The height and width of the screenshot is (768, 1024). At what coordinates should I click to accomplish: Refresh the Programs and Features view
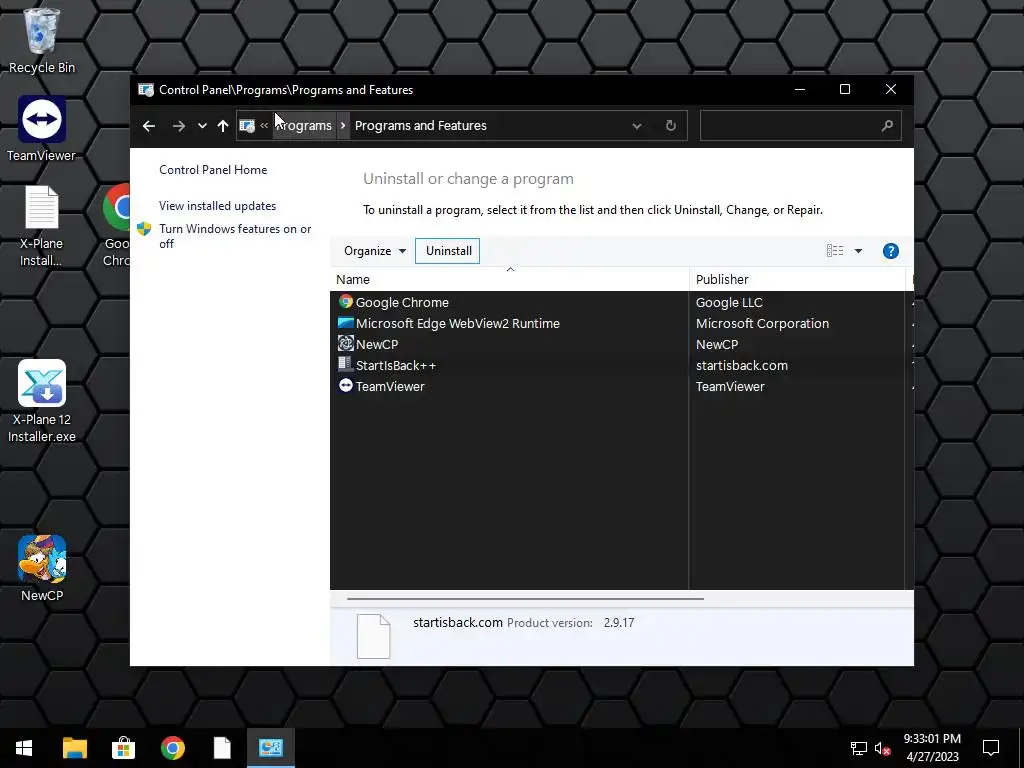[x=671, y=125]
